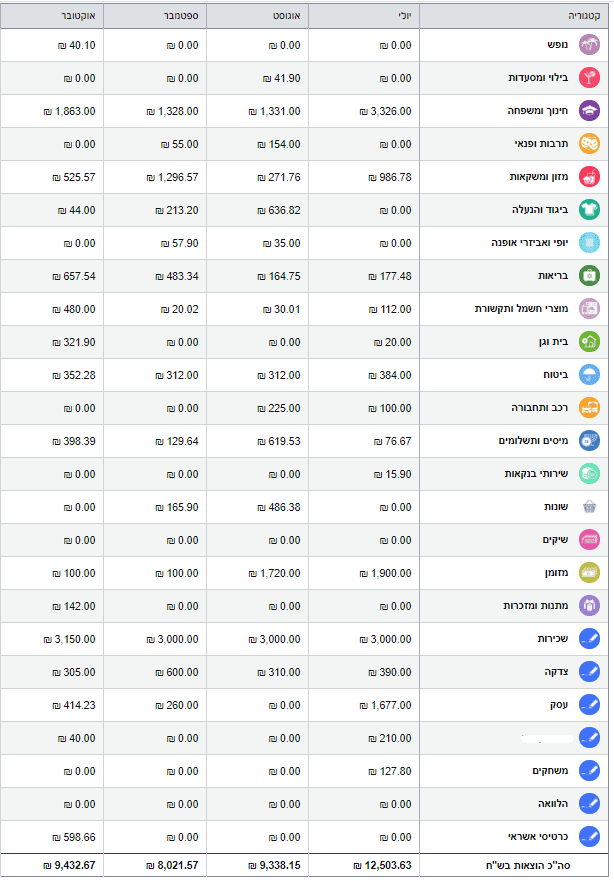Click the נופש vacation category icon
Image resolution: width=614 pixels, height=881 pixels.
pyautogui.click(x=590, y=45)
